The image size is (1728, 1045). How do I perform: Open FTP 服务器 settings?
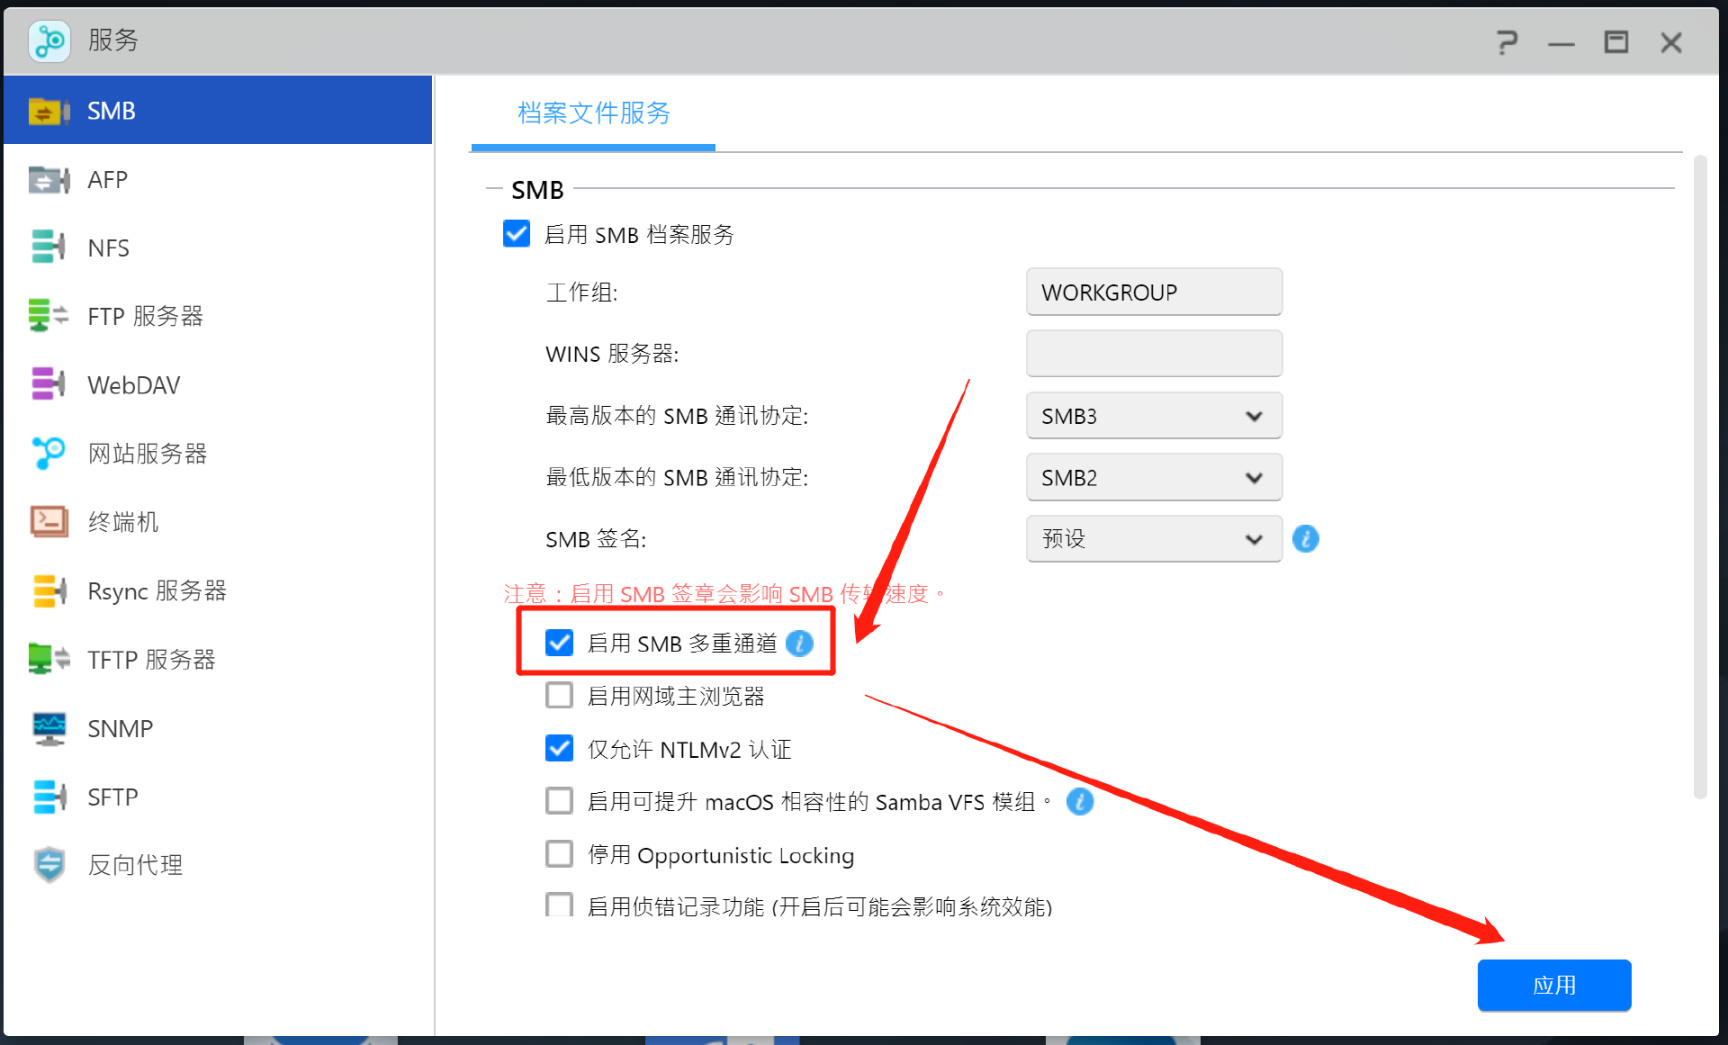coord(146,315)
